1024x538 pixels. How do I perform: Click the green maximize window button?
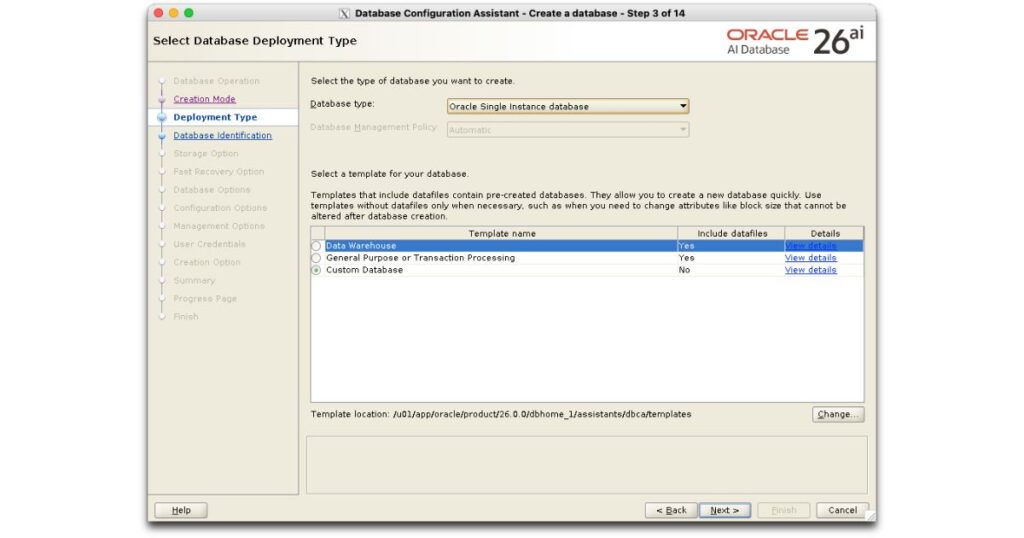[x=189, y=13]
